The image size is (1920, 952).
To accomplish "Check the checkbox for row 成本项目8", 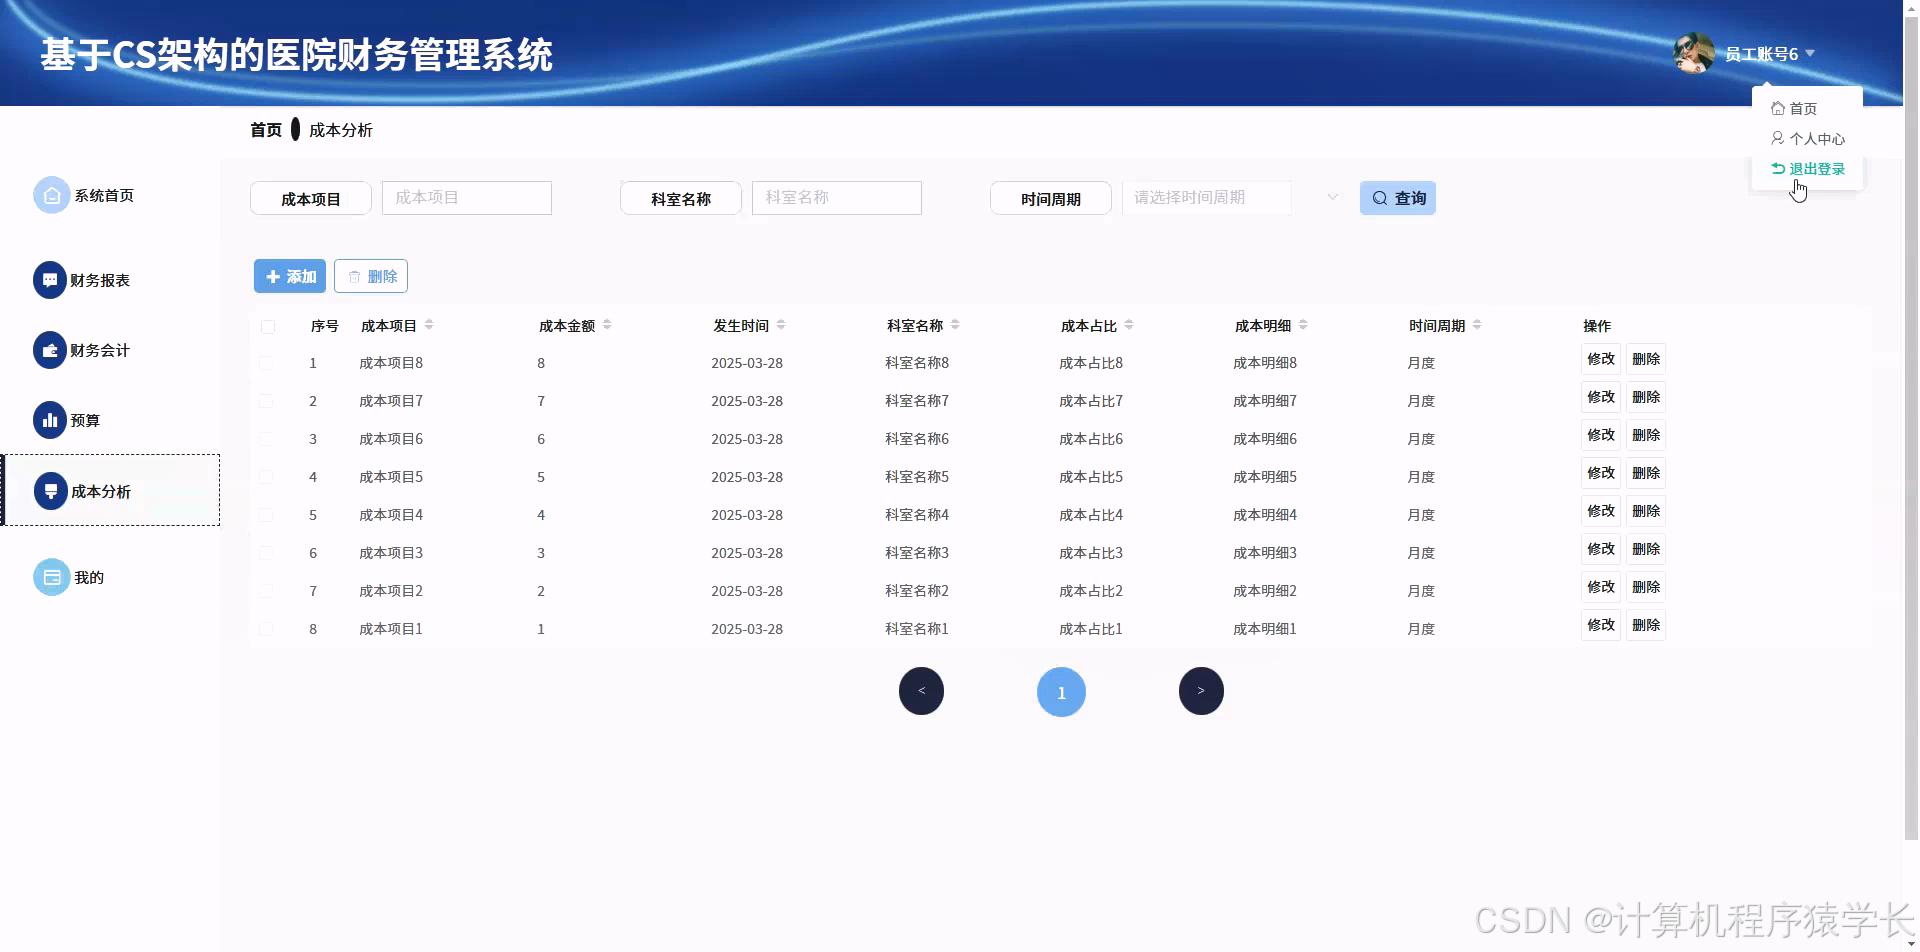I will click(x=266, y=362).
